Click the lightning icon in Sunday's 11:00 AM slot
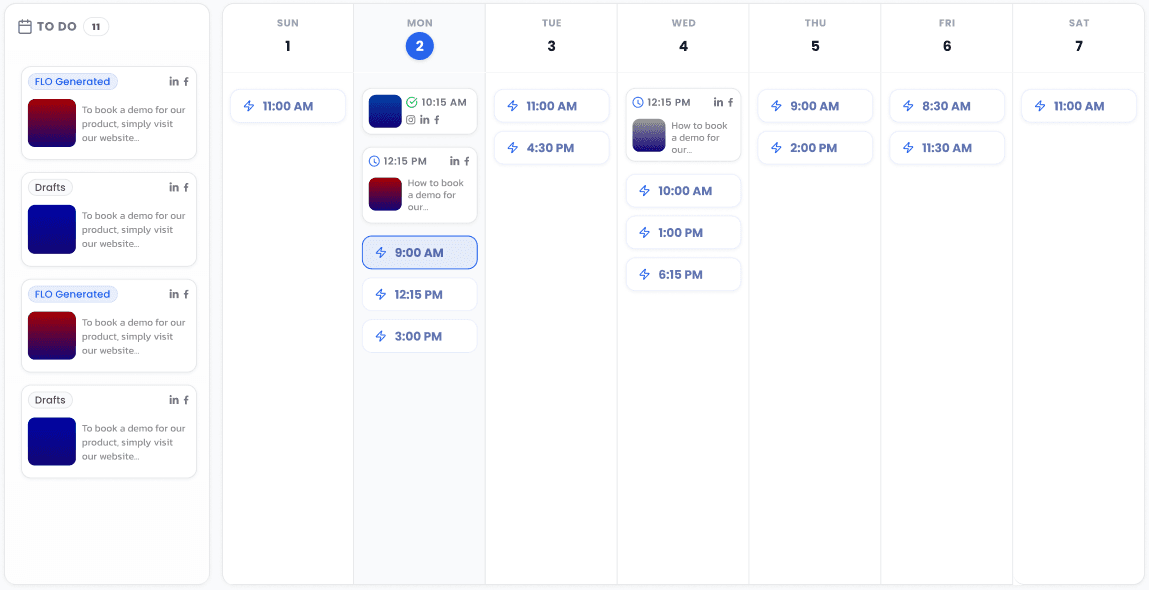Image resolution: width=1149 pixels, height=590 pixels. [x=249, y=106]
